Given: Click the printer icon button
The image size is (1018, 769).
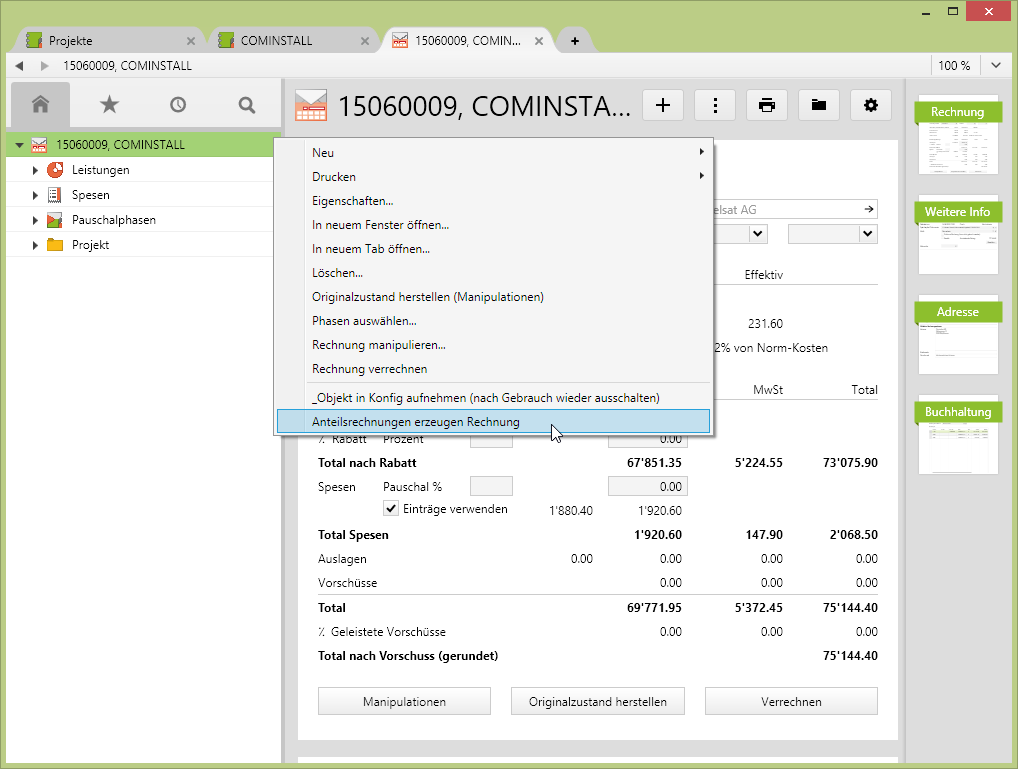Looking at the screenshot, I should coord(767,105).
